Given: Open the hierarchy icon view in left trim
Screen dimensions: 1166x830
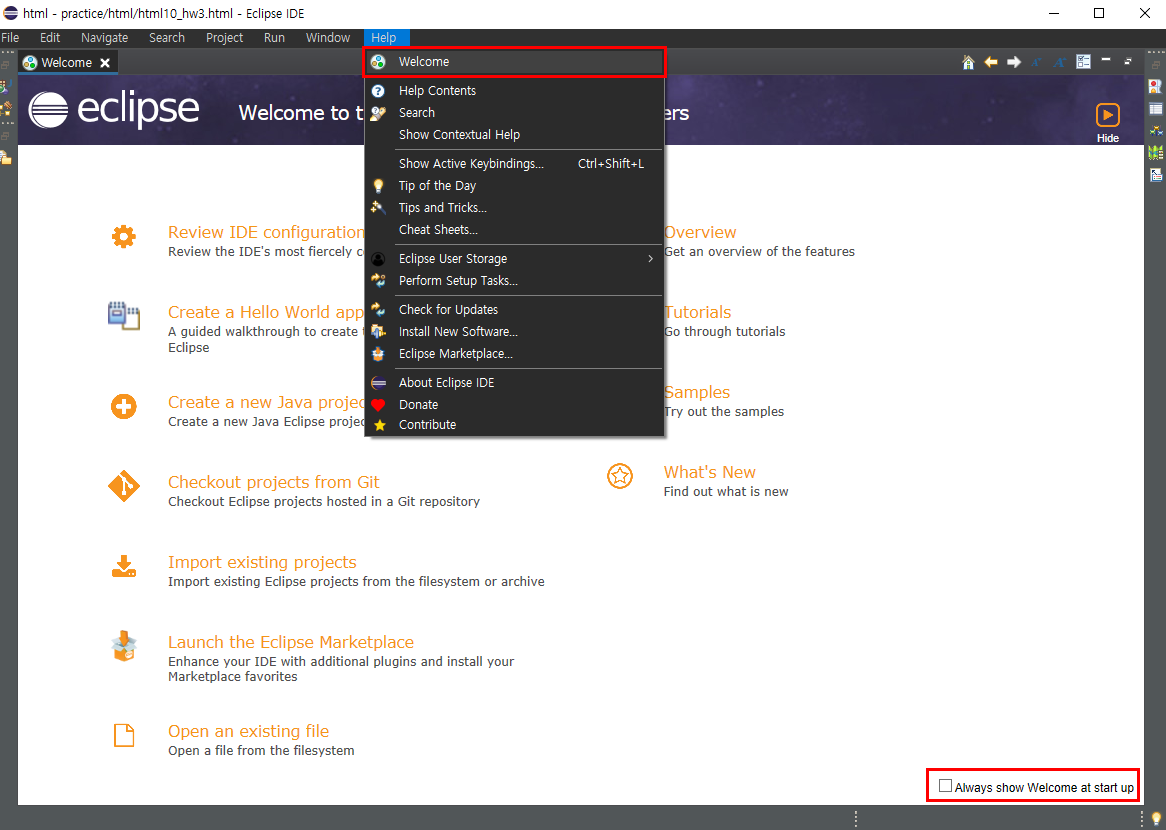Looking at the screenshot, I should click(x=6, y=109).
